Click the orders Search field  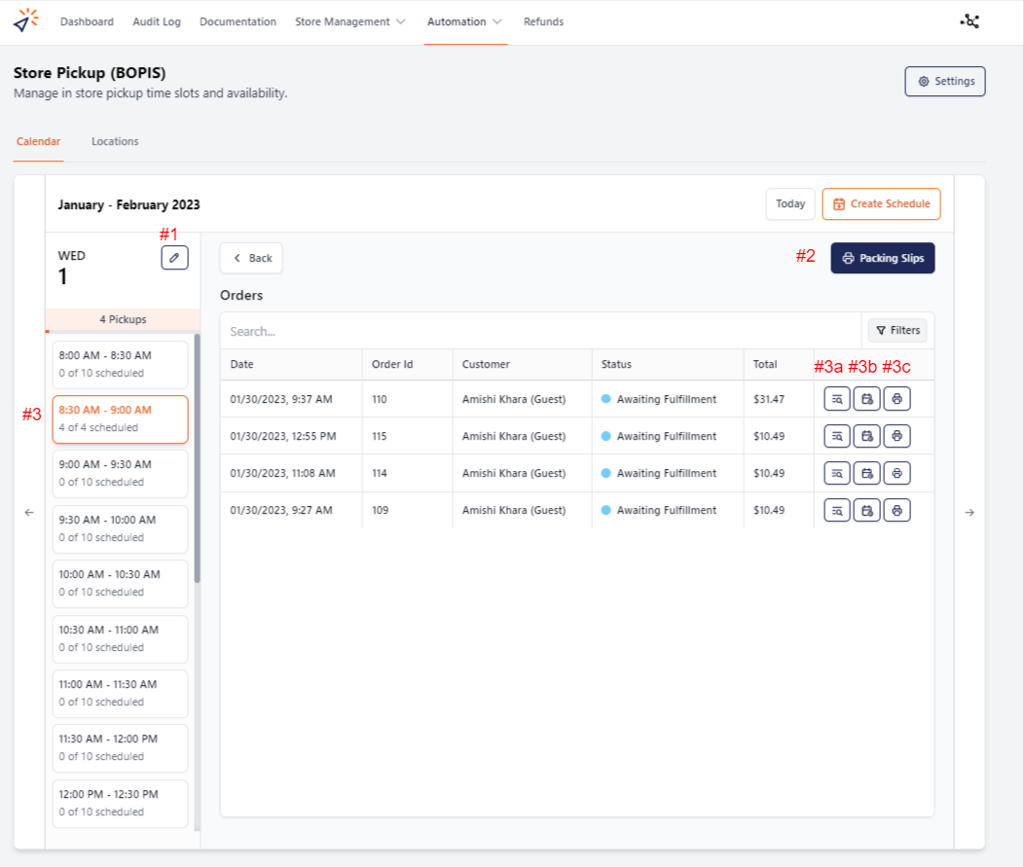tap(541, 331)
